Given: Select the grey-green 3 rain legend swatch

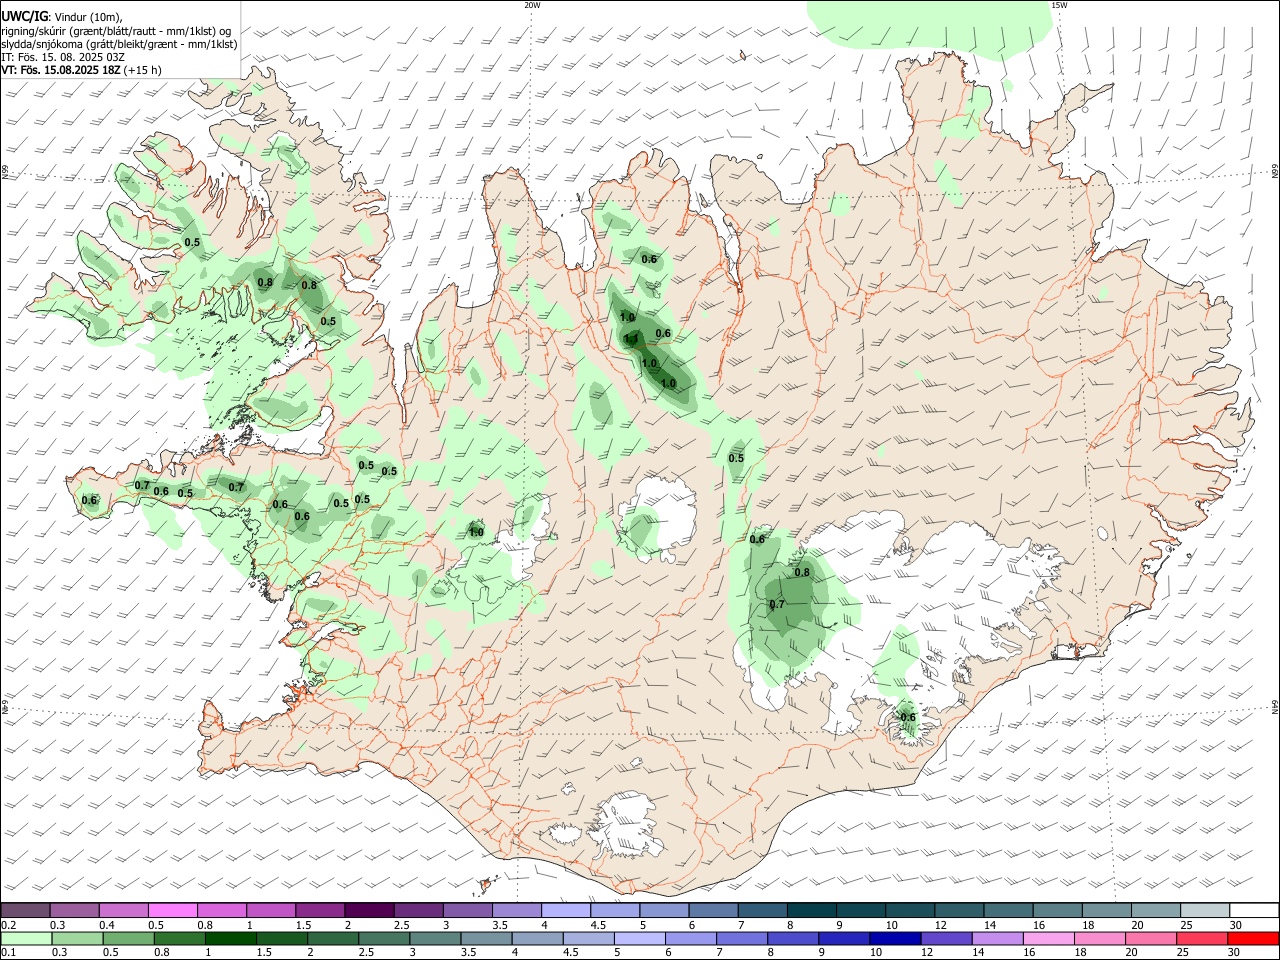Looking at the screenshot, I should (x=434, y=938).
